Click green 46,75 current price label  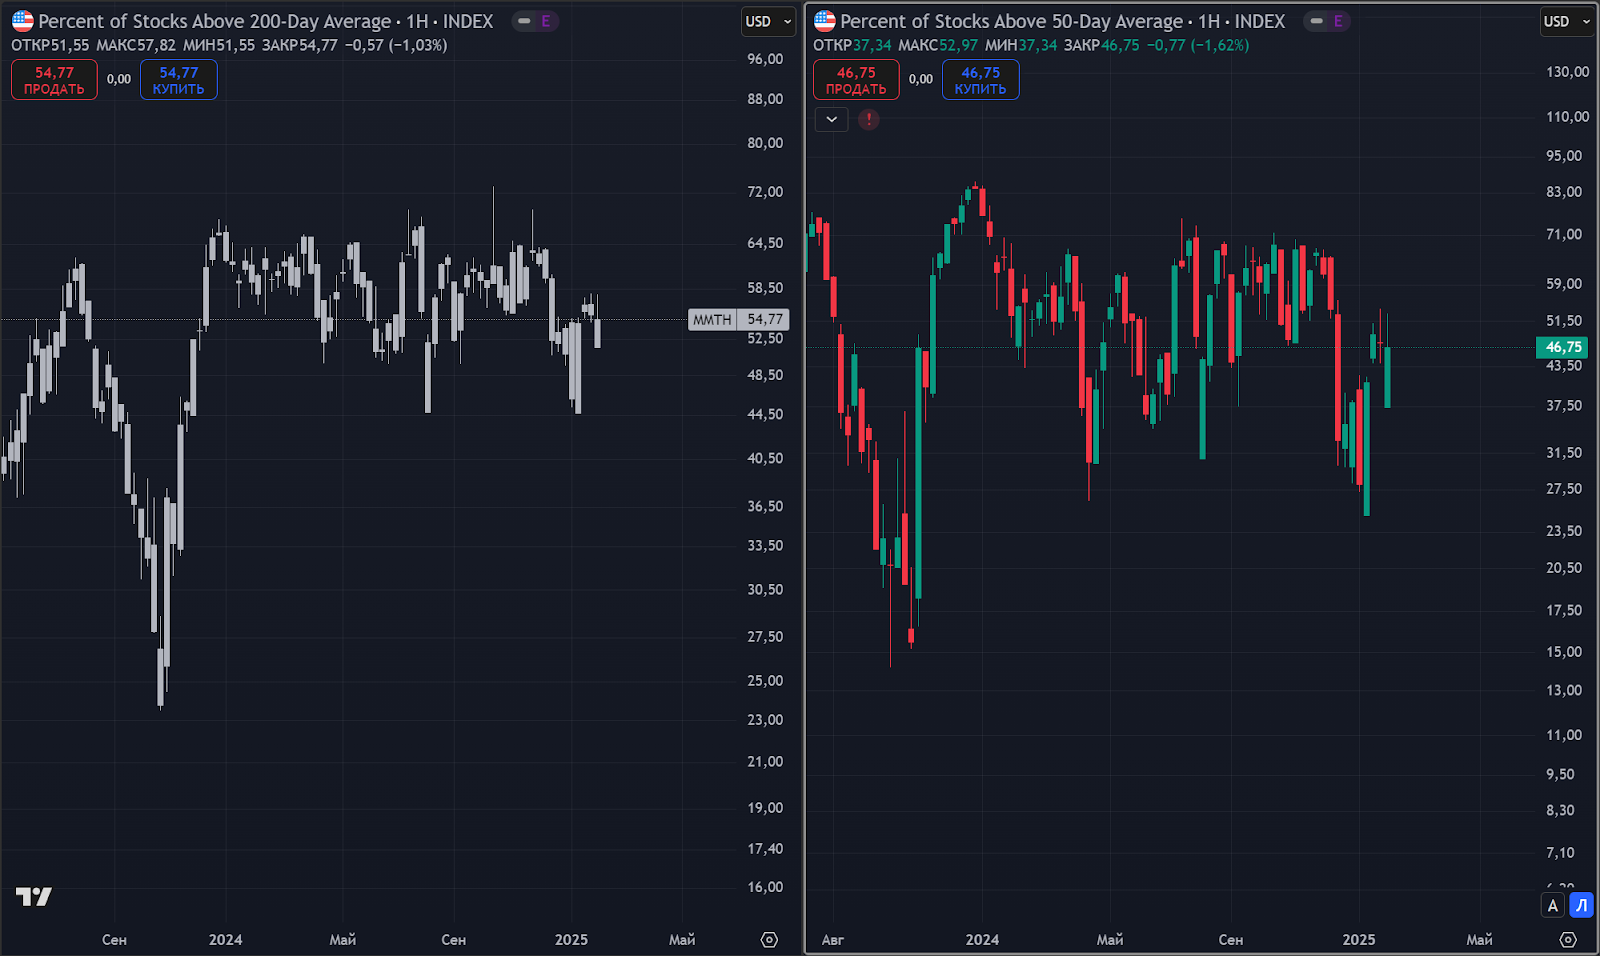(1563, 347)
